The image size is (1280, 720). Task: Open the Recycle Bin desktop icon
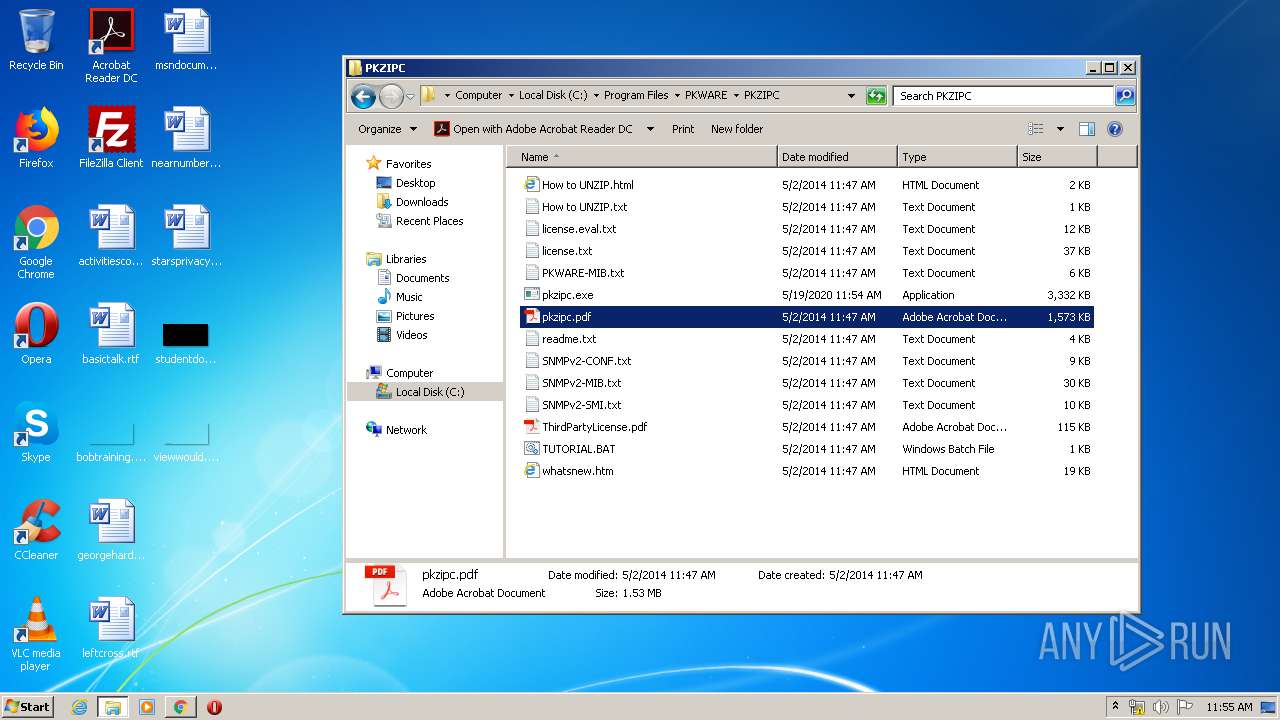36,40
